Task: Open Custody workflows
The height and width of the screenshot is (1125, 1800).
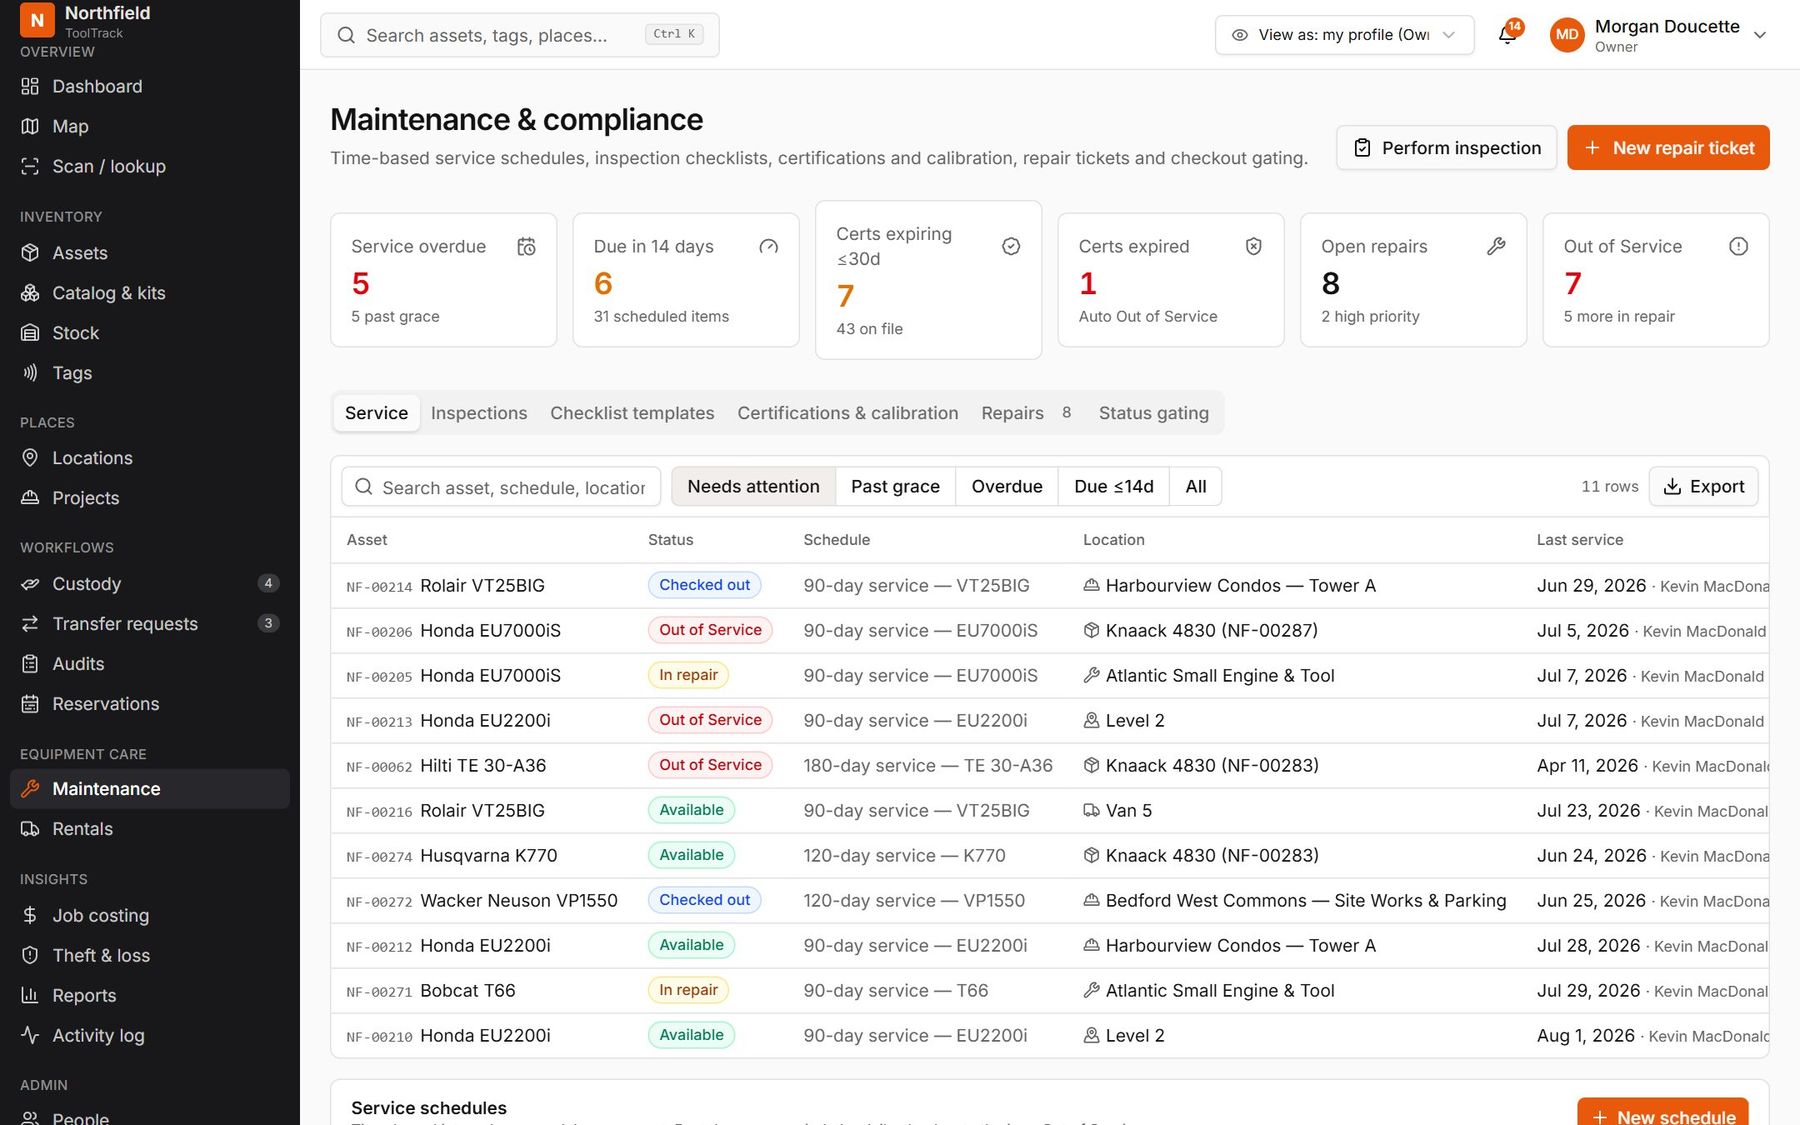Action: pos(150,584)
